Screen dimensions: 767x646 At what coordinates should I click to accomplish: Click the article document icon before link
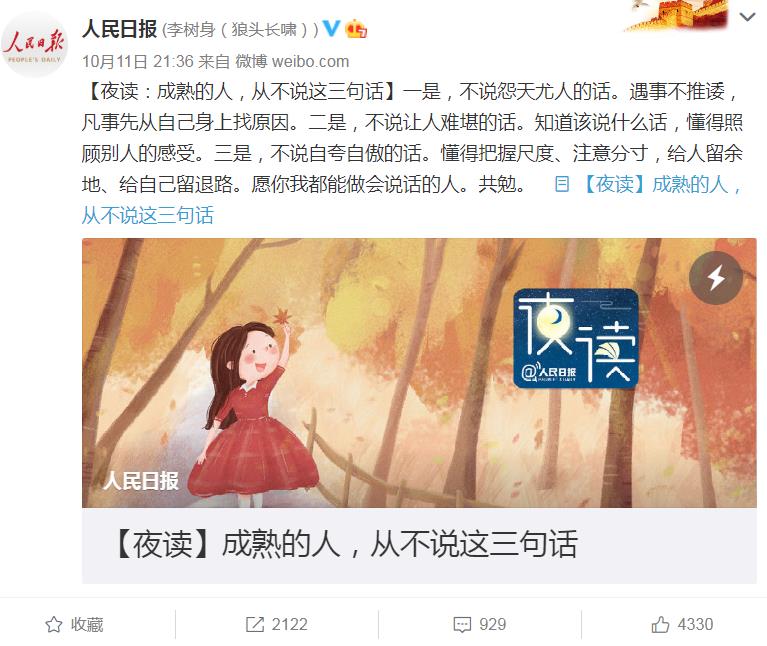point(562,184)
